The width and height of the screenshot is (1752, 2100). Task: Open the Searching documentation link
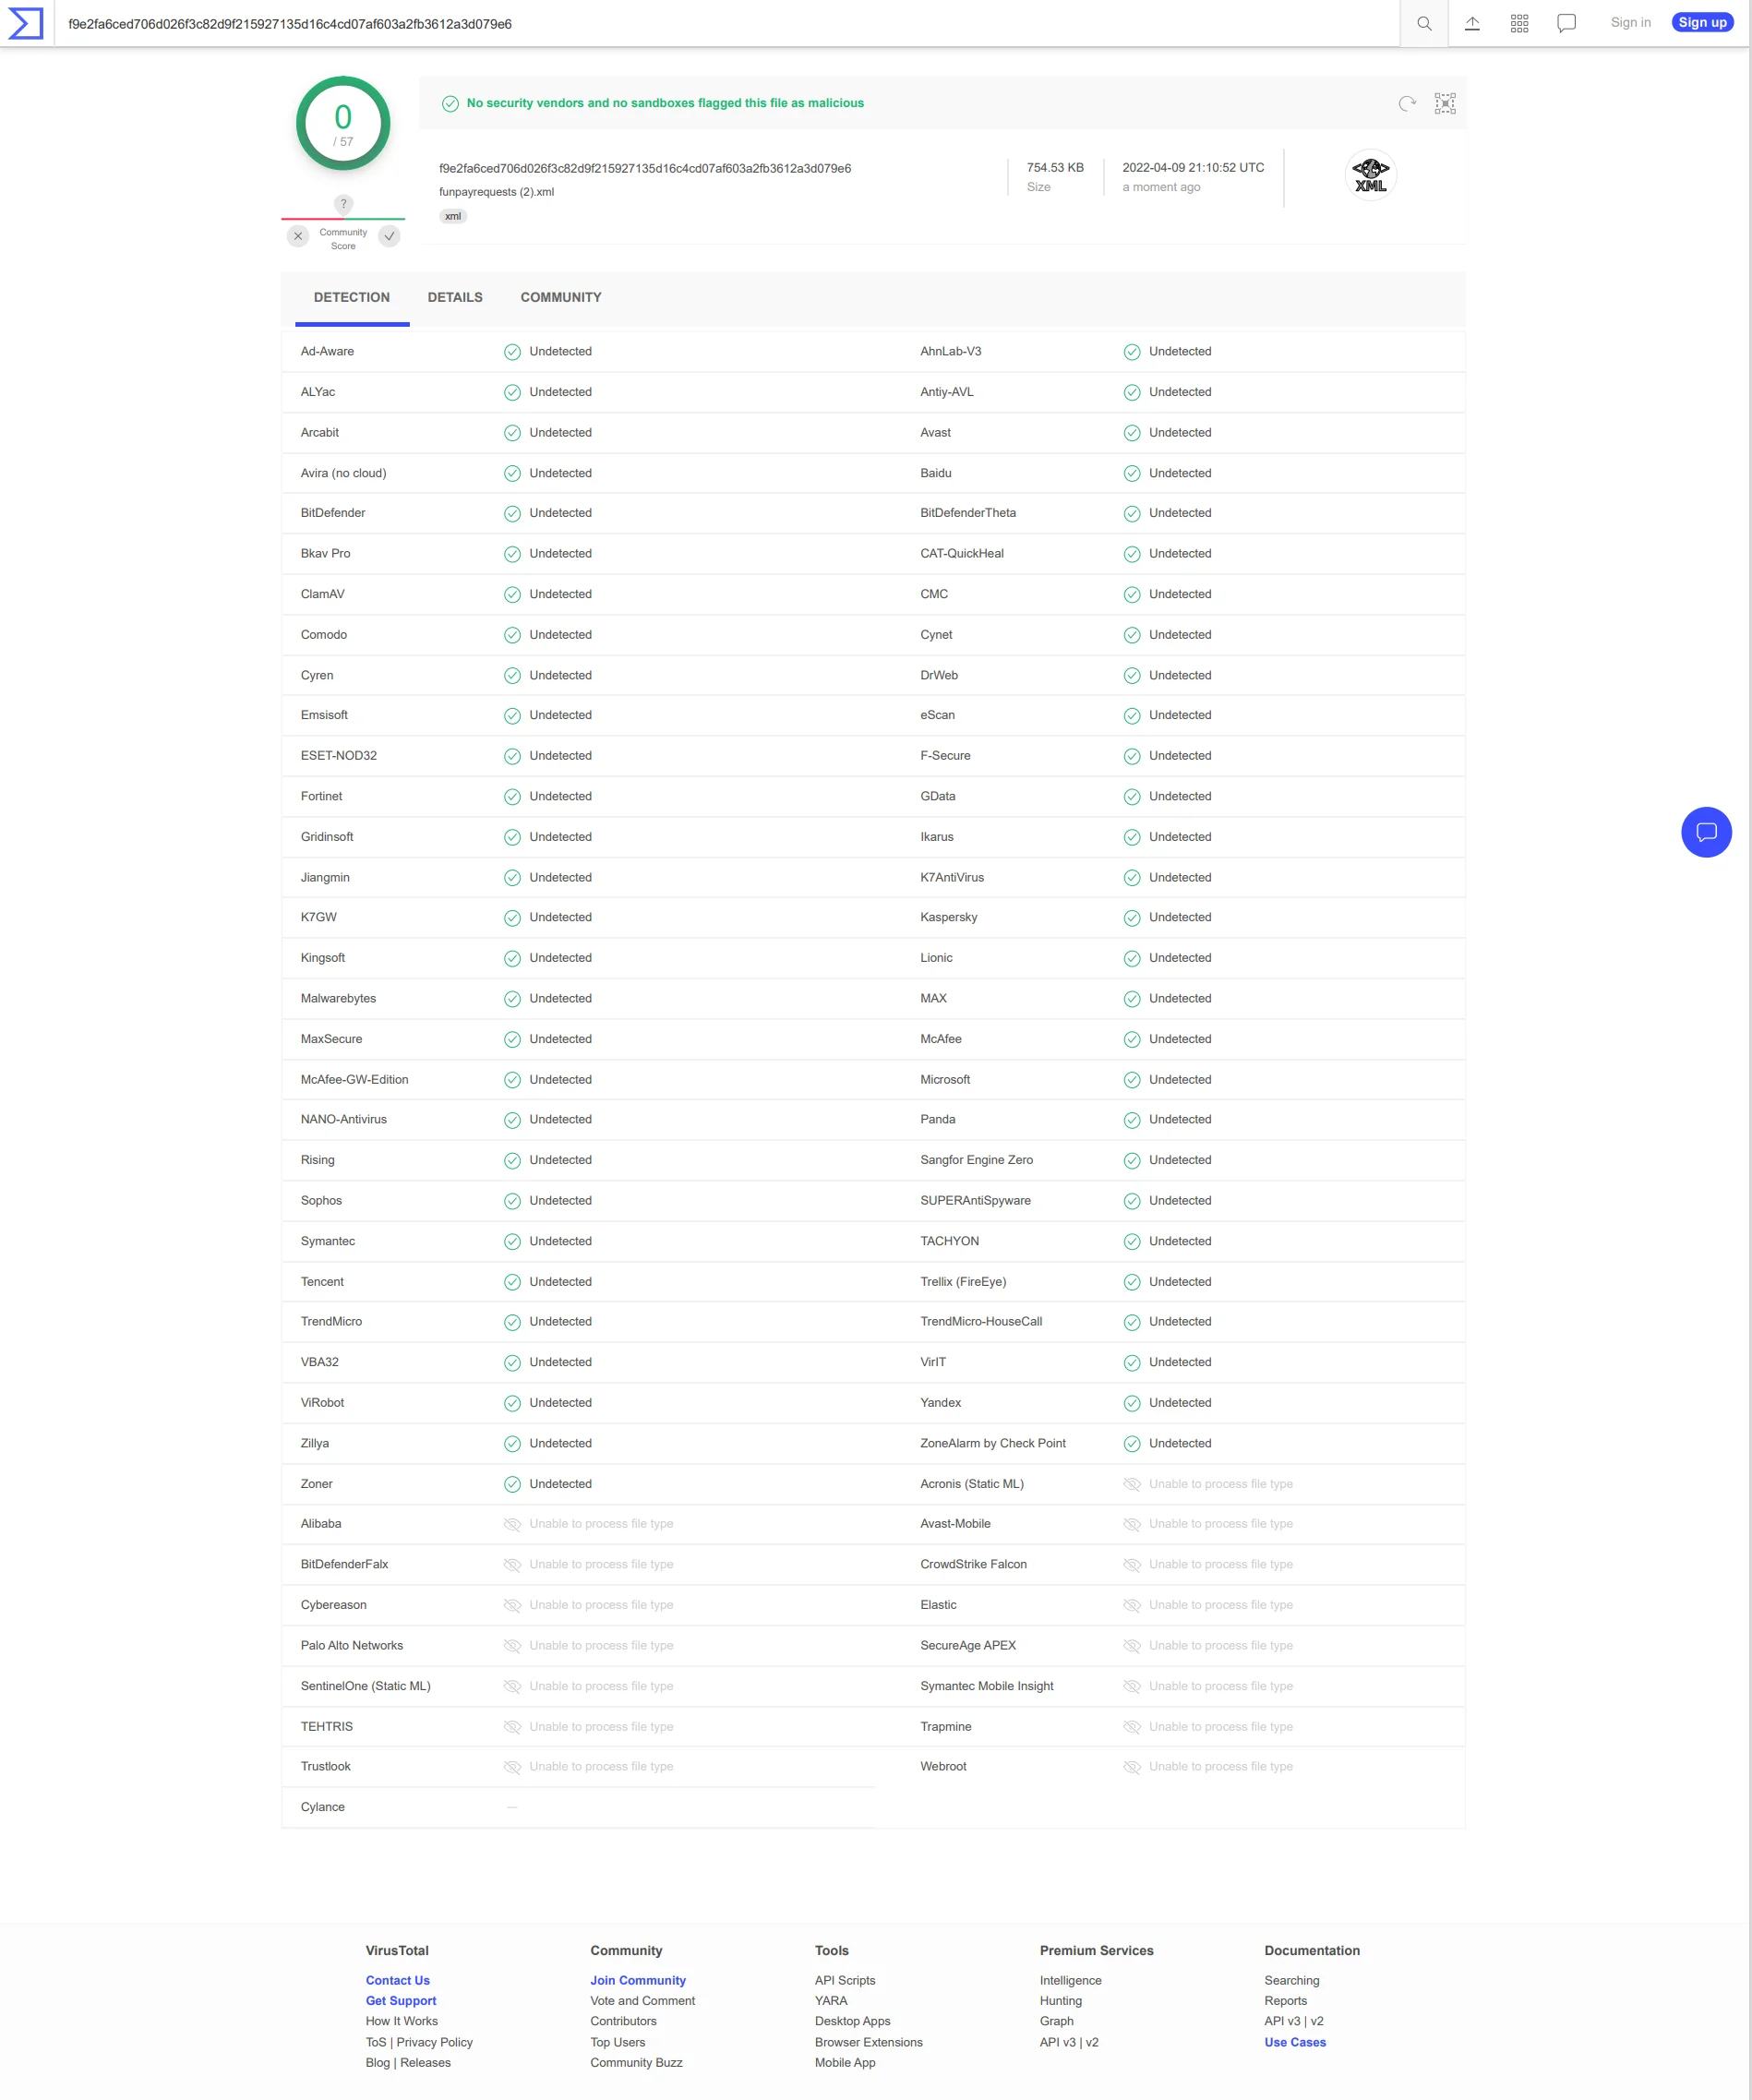[1292, 1980]
